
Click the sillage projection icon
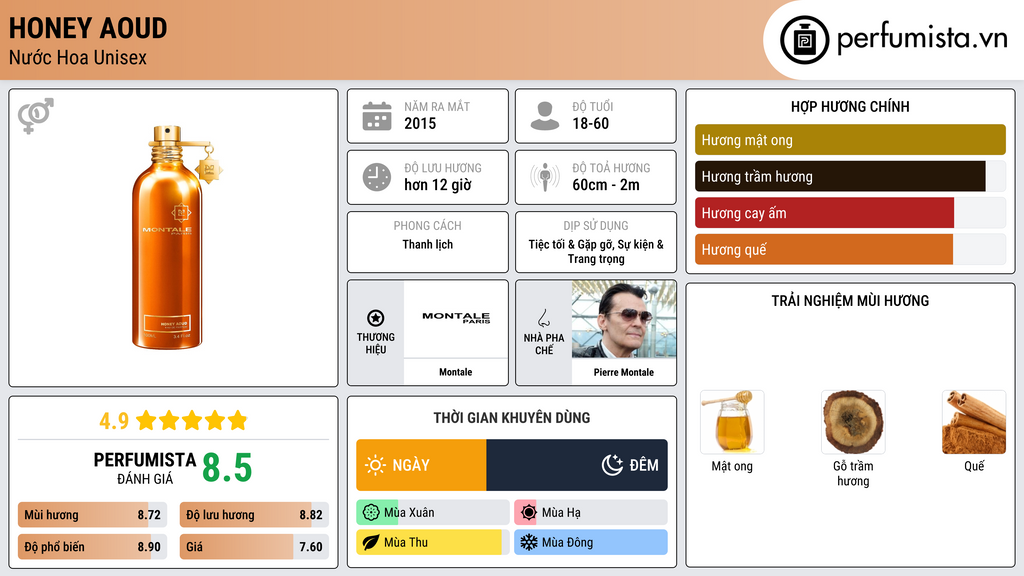click(544, 177)
